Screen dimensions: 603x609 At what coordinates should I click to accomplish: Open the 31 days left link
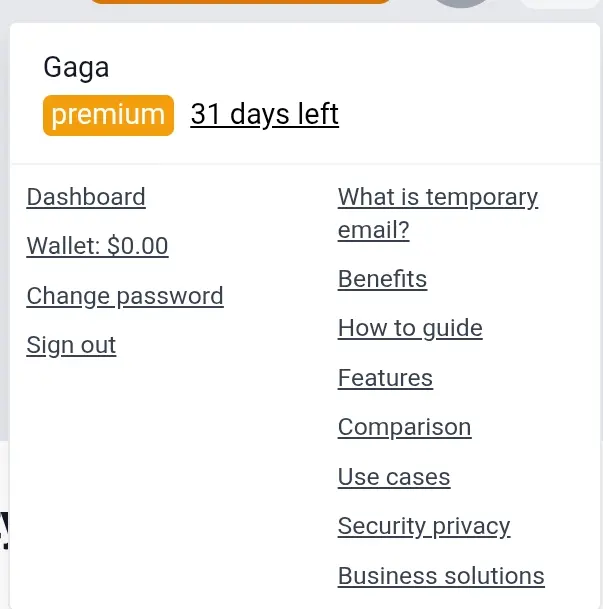(264, 114)
